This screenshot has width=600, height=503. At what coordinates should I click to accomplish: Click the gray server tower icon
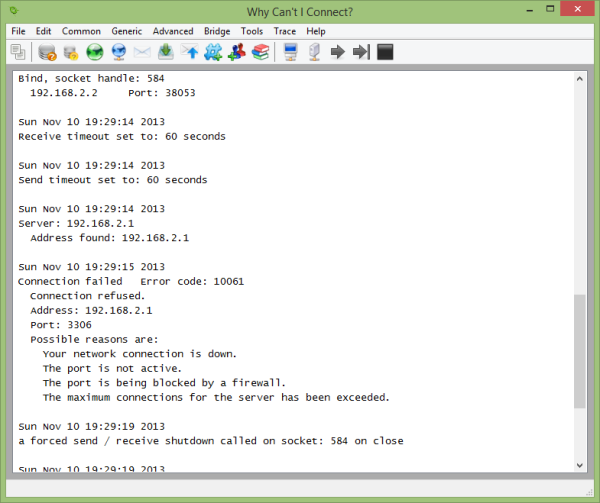314,52
